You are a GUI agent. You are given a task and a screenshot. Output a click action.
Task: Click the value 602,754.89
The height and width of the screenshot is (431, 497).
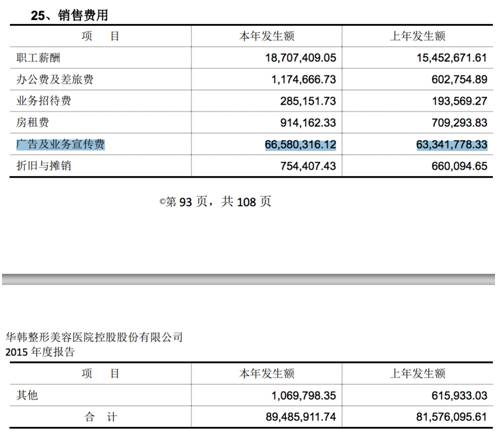coord(459,79)
